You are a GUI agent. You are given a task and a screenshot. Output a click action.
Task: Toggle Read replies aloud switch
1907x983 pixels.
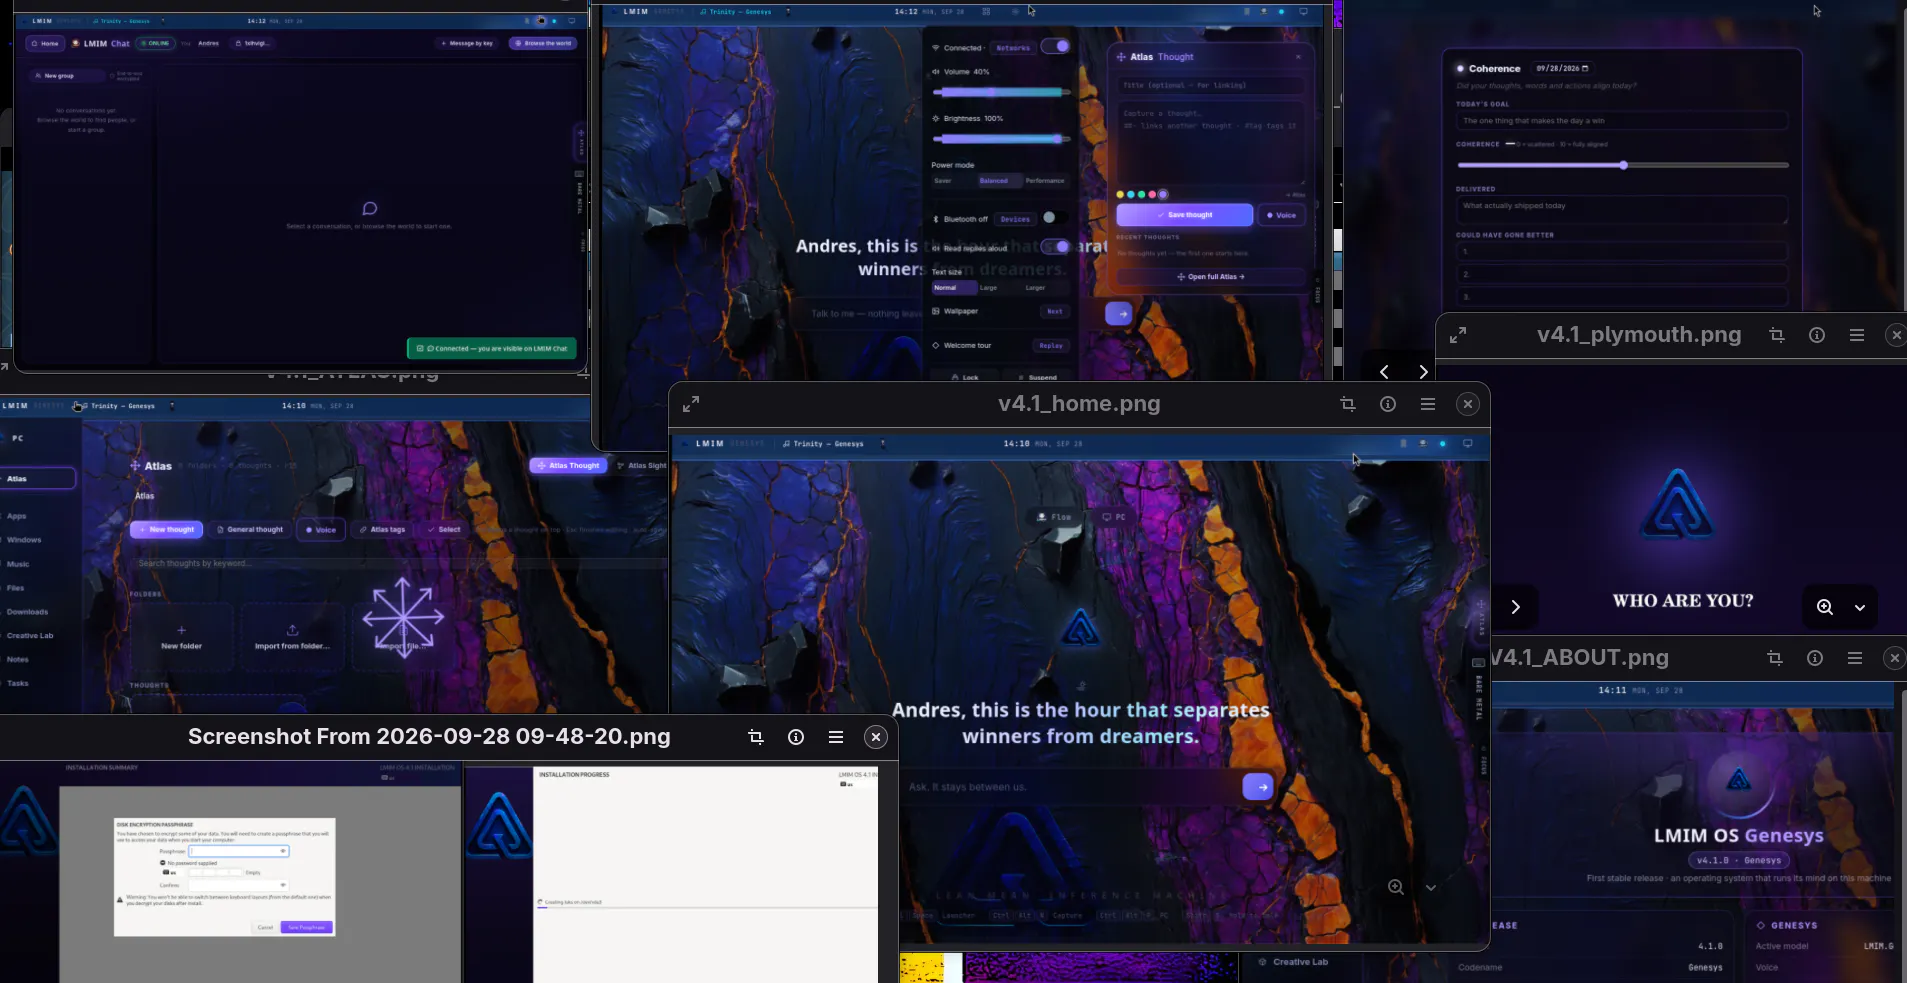1056,247
